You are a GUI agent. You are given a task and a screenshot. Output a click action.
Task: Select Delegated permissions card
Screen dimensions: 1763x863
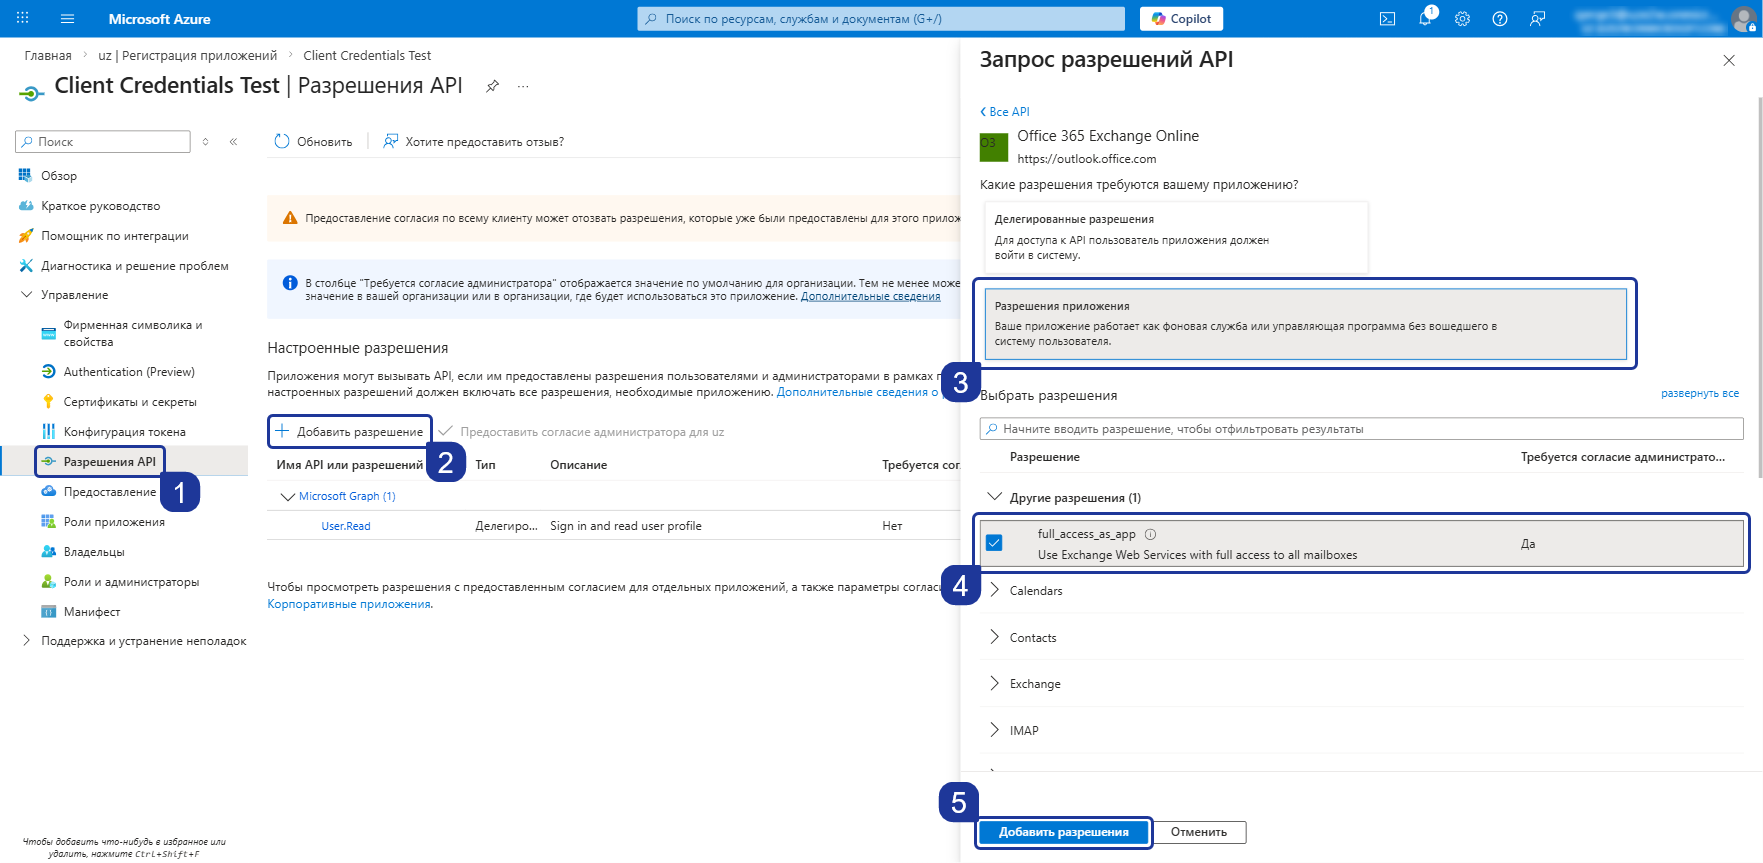click(1176, 237)
